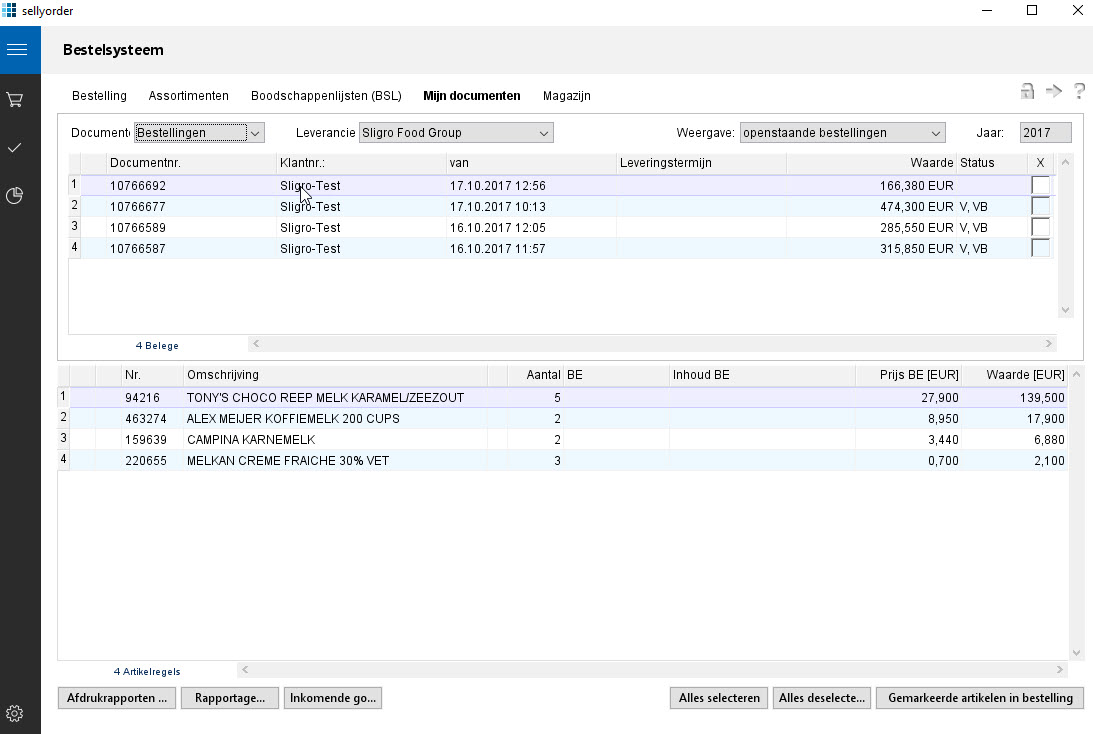This screenshot has width=1093, height=734.
Task: Click the checkmark icon in the sidebar
Action: coord(15,148)
